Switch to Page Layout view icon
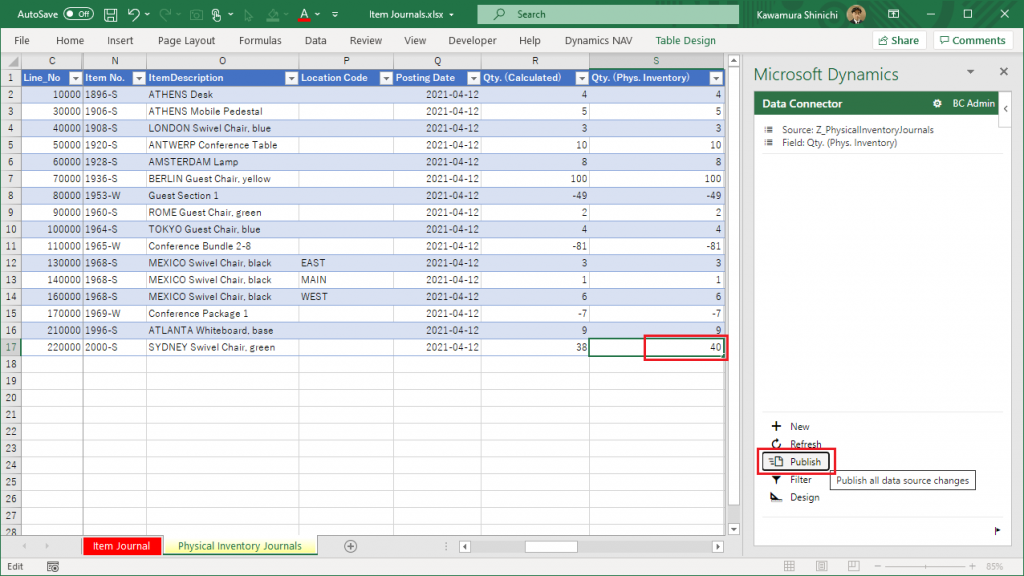Viewport: 1024px width, 576px height. tap(822, 566)
